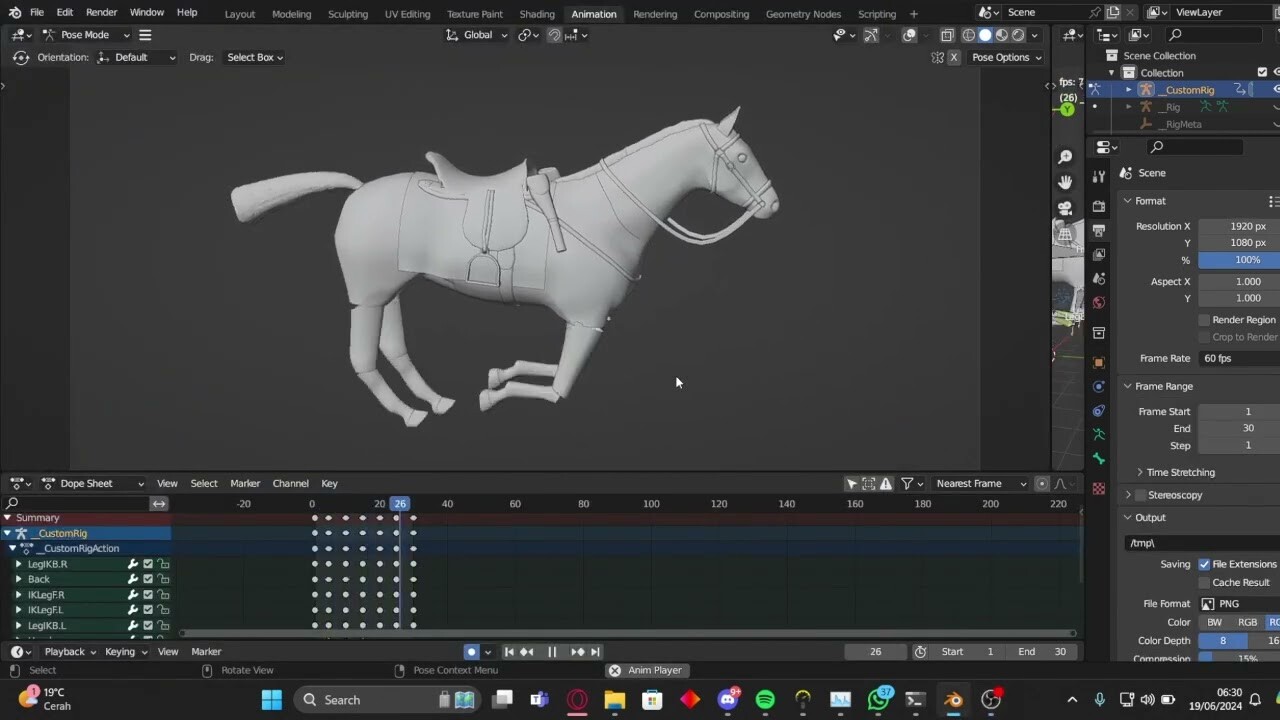Image resolution: width=1280 pixels, height=720 pixels.
Task: Click the current frame field showing 26
Action: (875, 651)
